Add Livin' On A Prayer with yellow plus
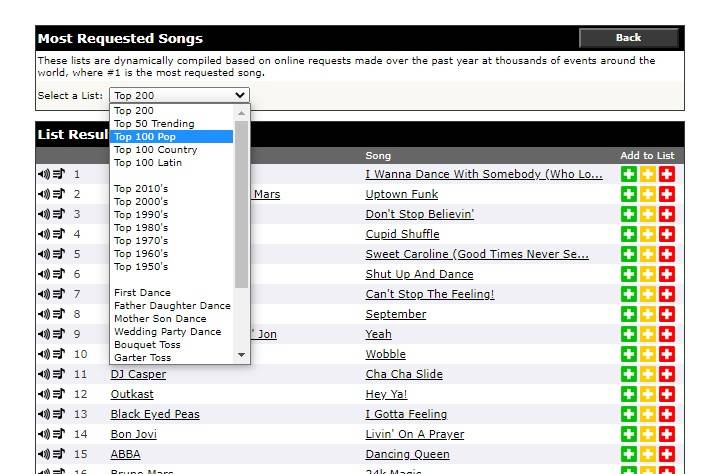The width and height of the screenshot is (711, 474). pyautogui.click(x=648, y=434)
